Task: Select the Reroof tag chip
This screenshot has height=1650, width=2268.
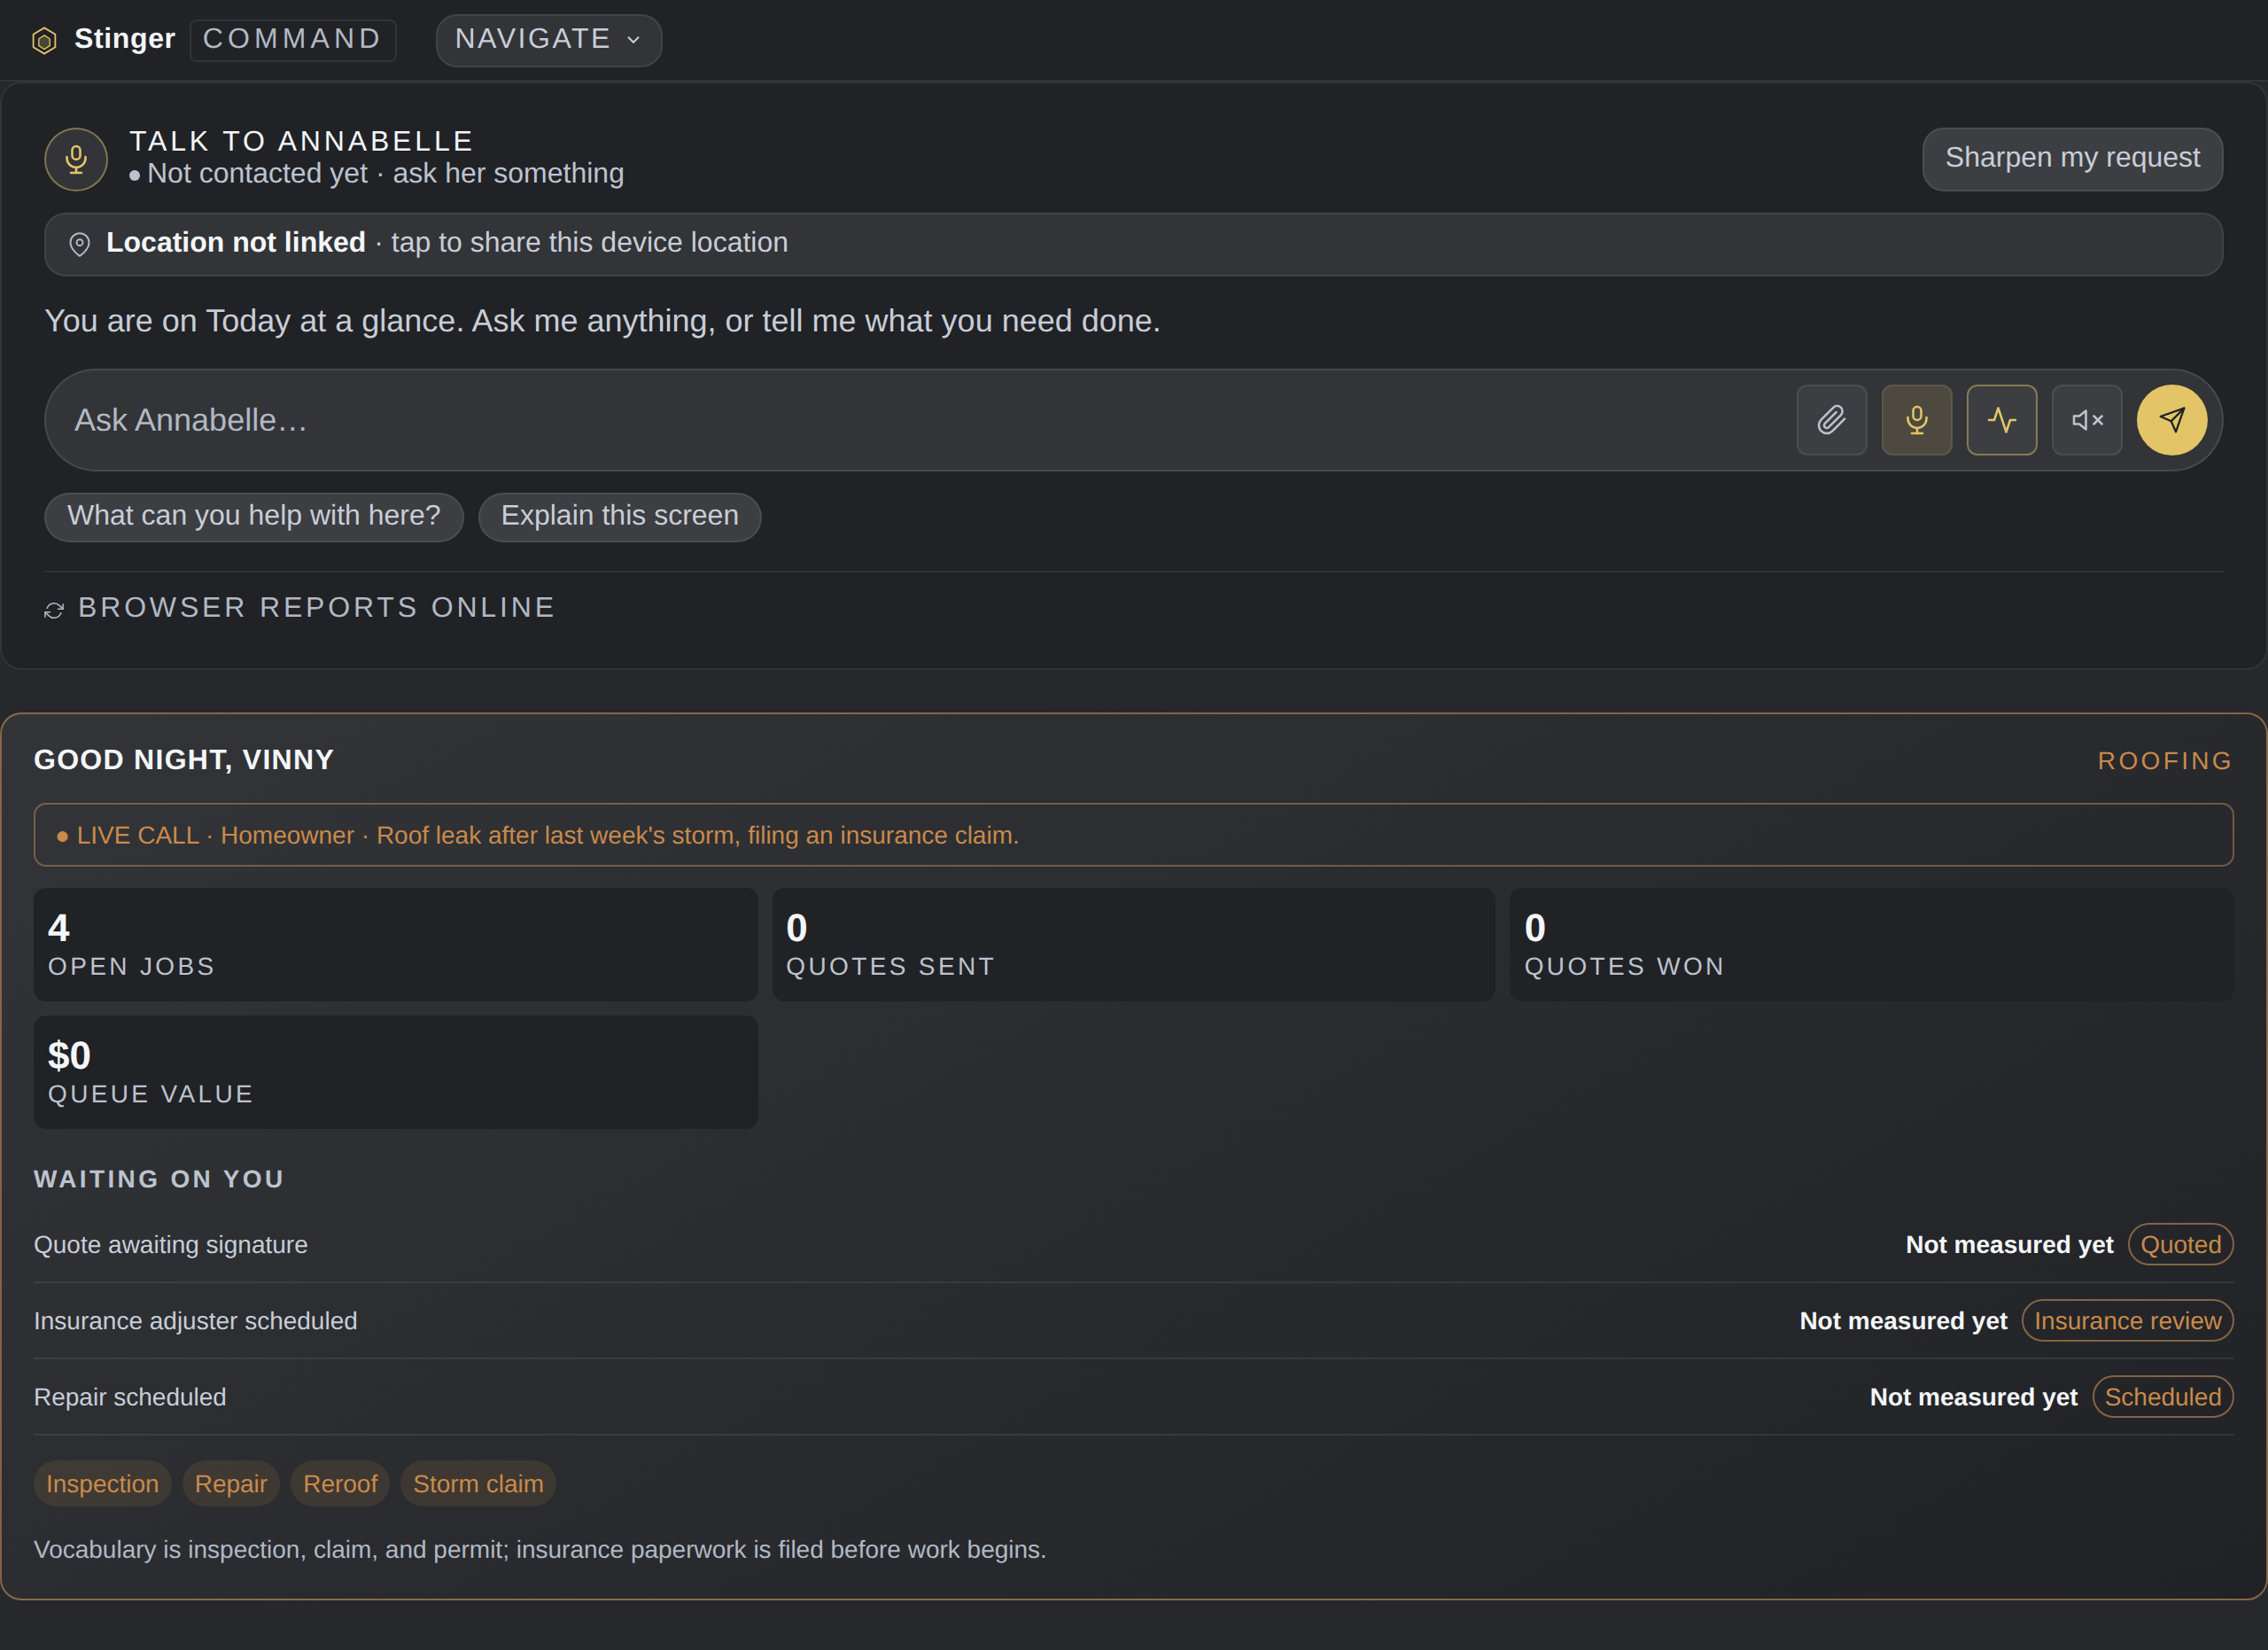Action: coord(340,1484)
